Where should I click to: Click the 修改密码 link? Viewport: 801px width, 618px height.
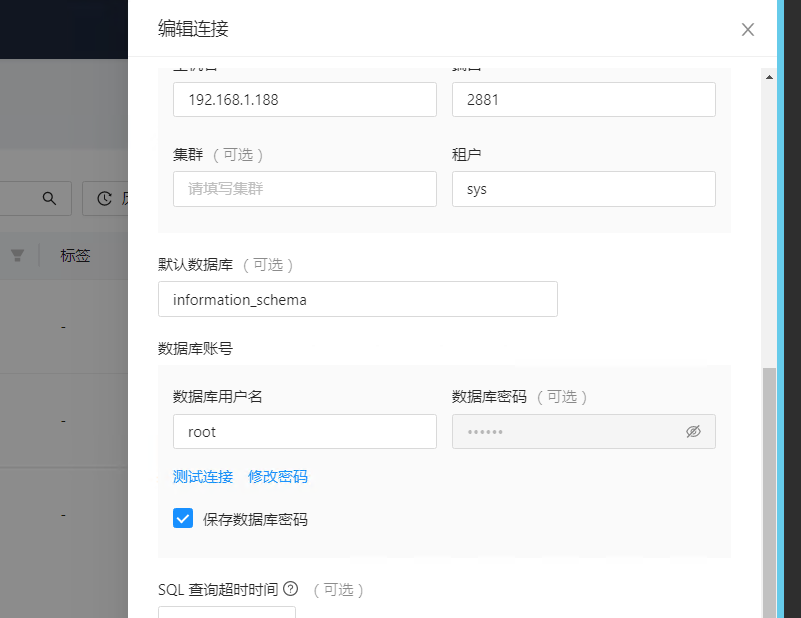[278, 476]
